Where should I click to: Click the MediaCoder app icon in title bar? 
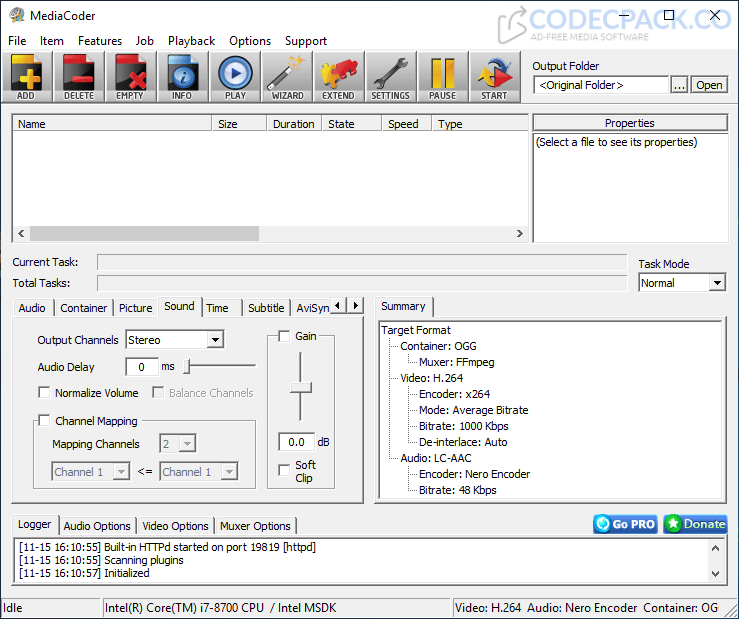pyautogui.click(x=16, y=16)
